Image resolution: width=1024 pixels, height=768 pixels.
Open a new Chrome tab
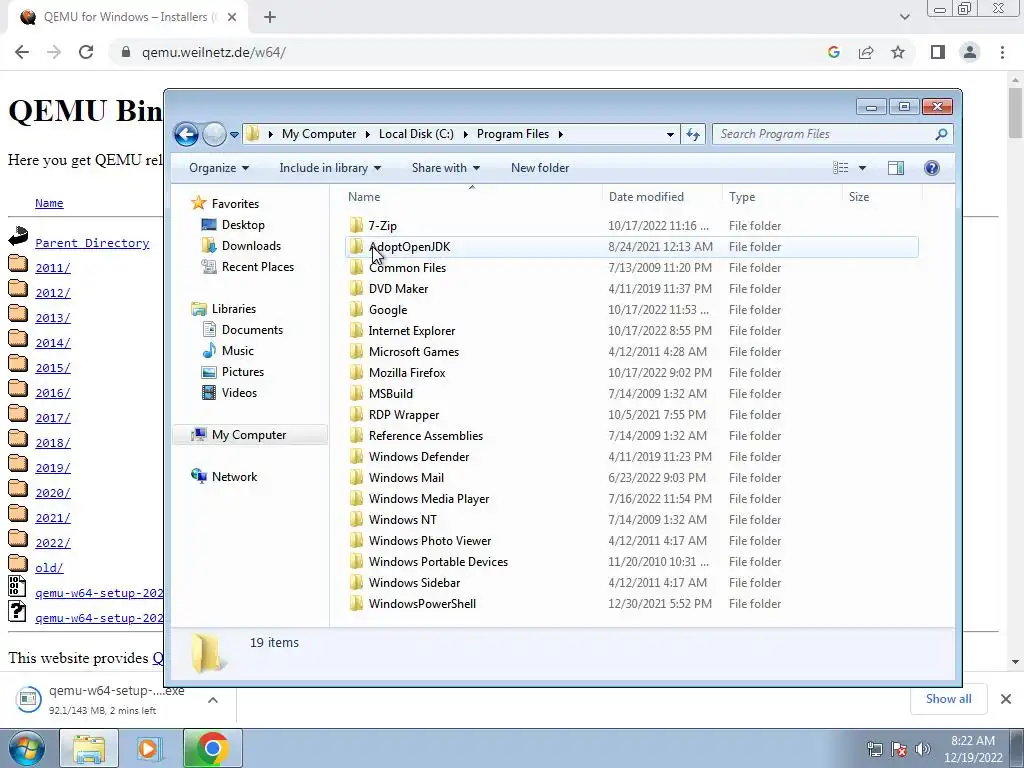point(270,17)
